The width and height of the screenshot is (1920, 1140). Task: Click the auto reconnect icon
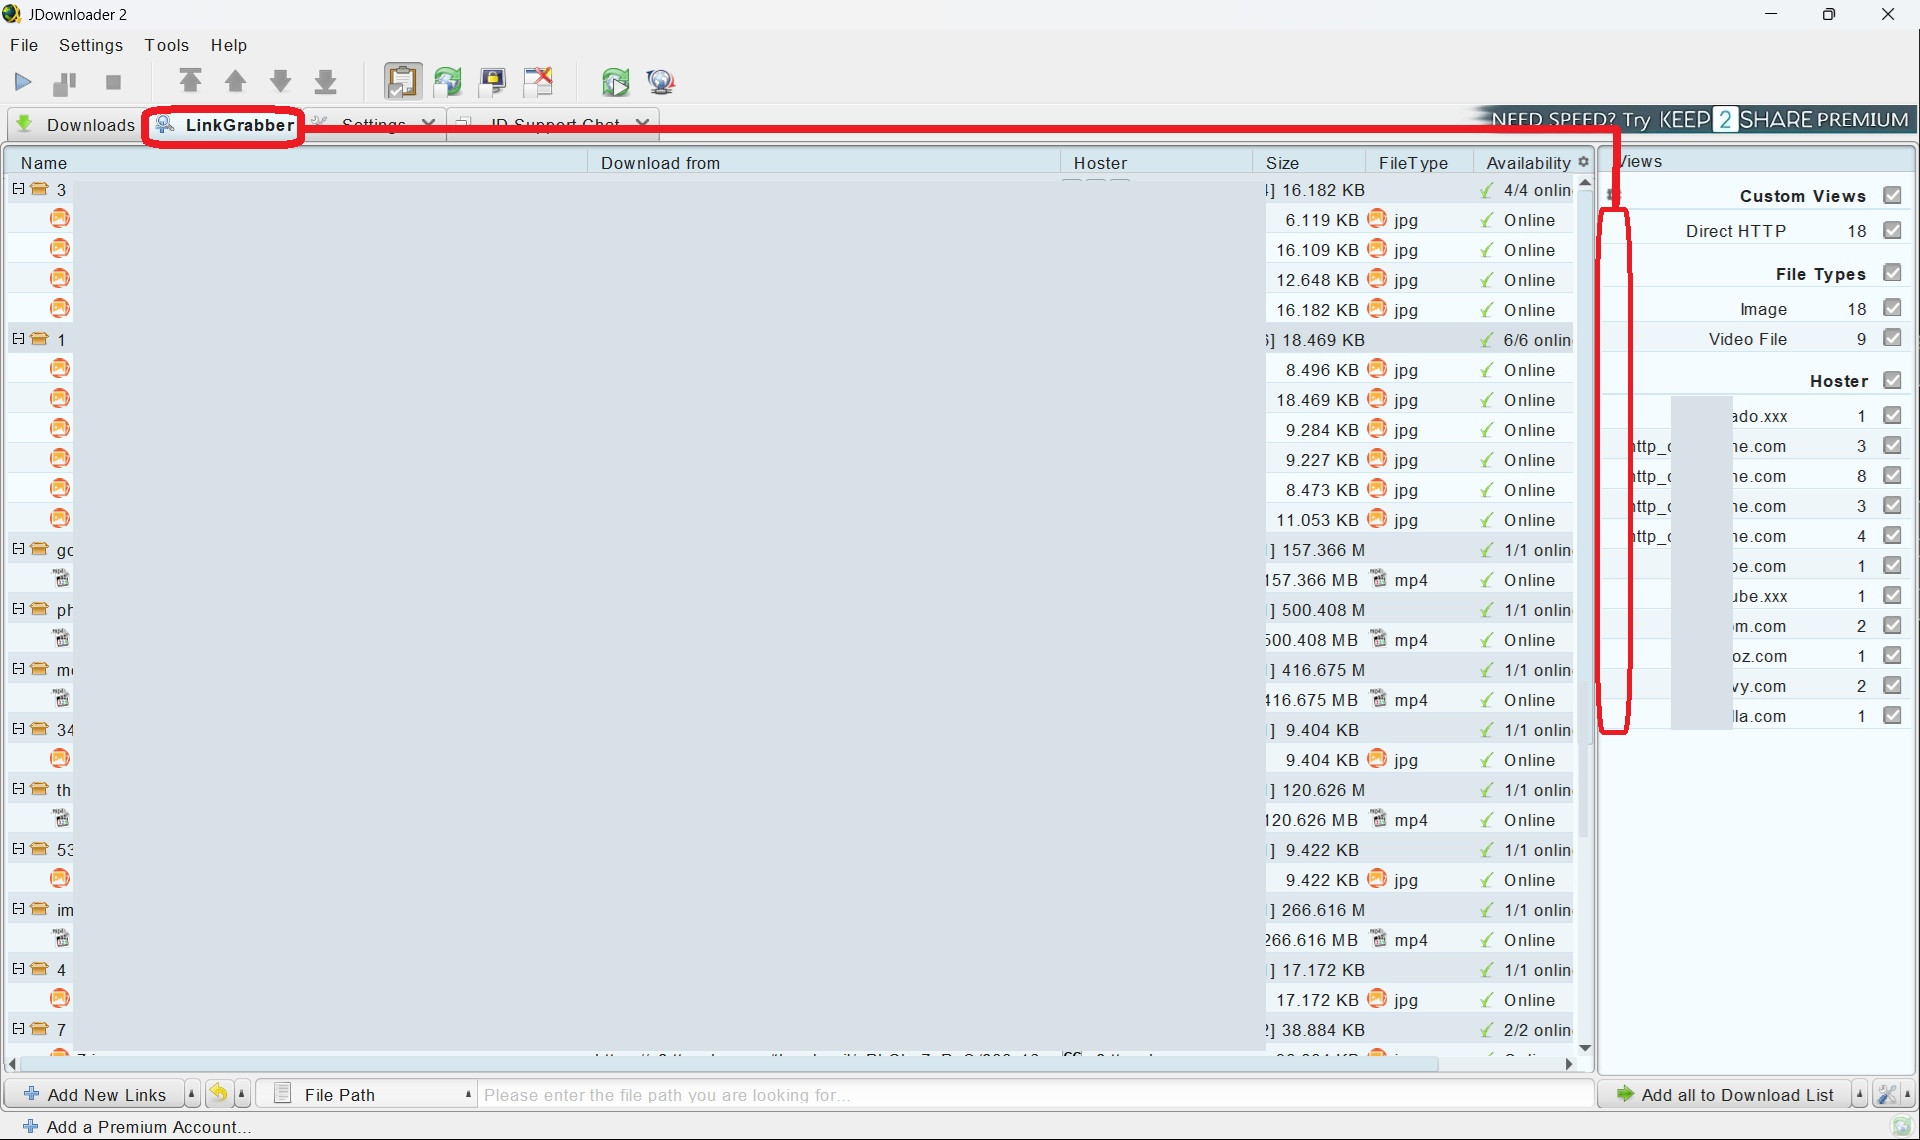448,82
